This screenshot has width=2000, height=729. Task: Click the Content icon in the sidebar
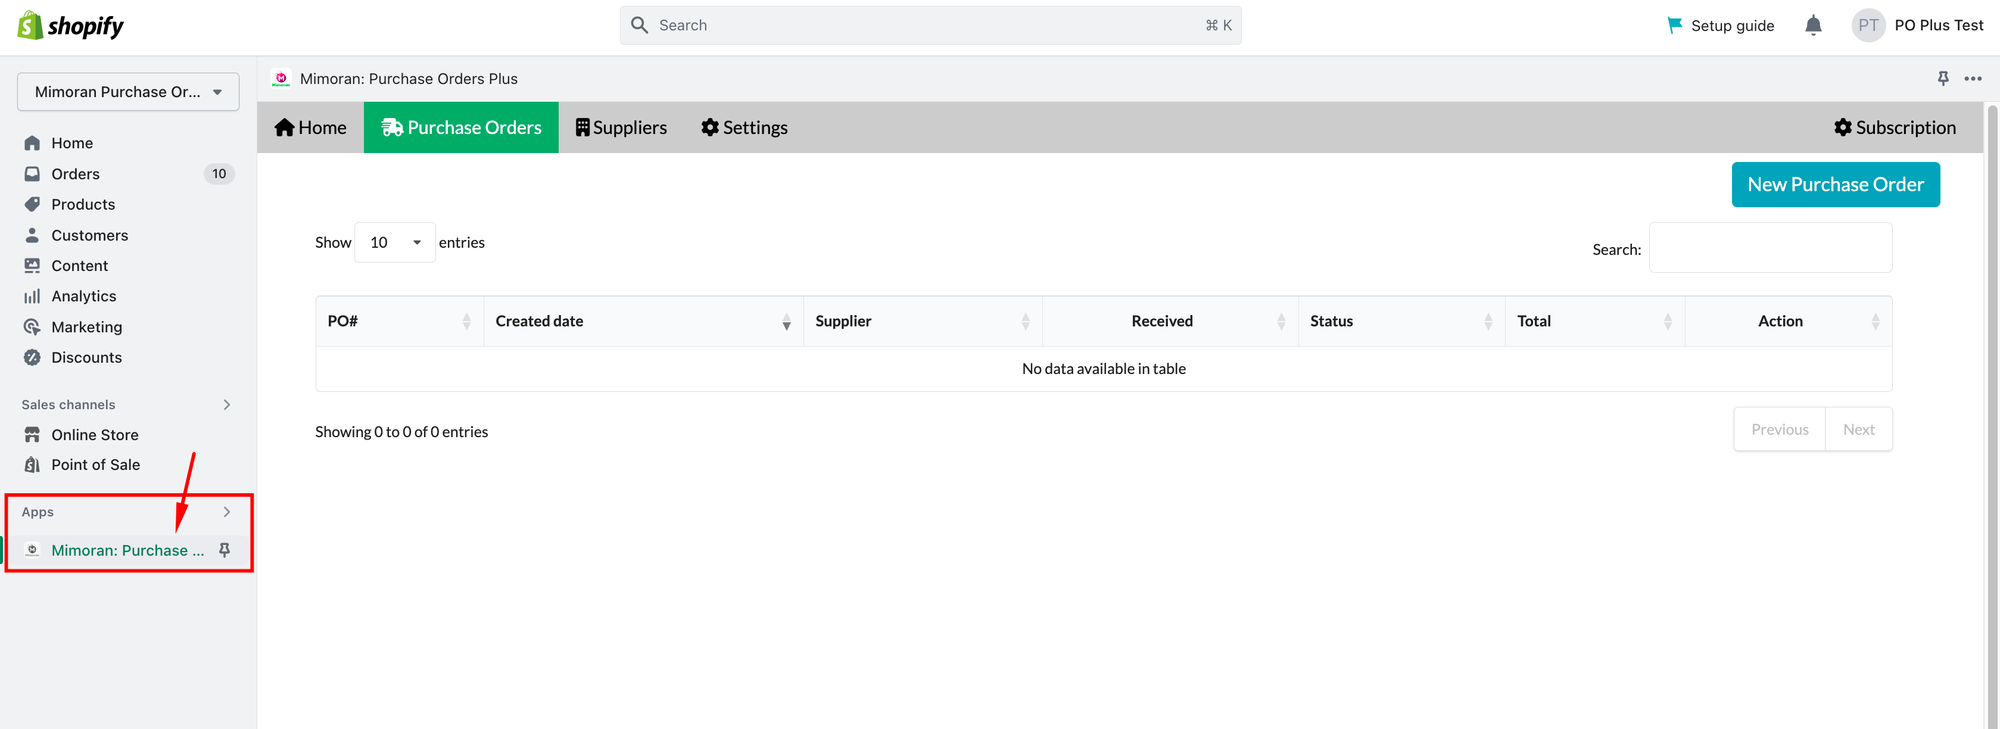tap(32, 265)
